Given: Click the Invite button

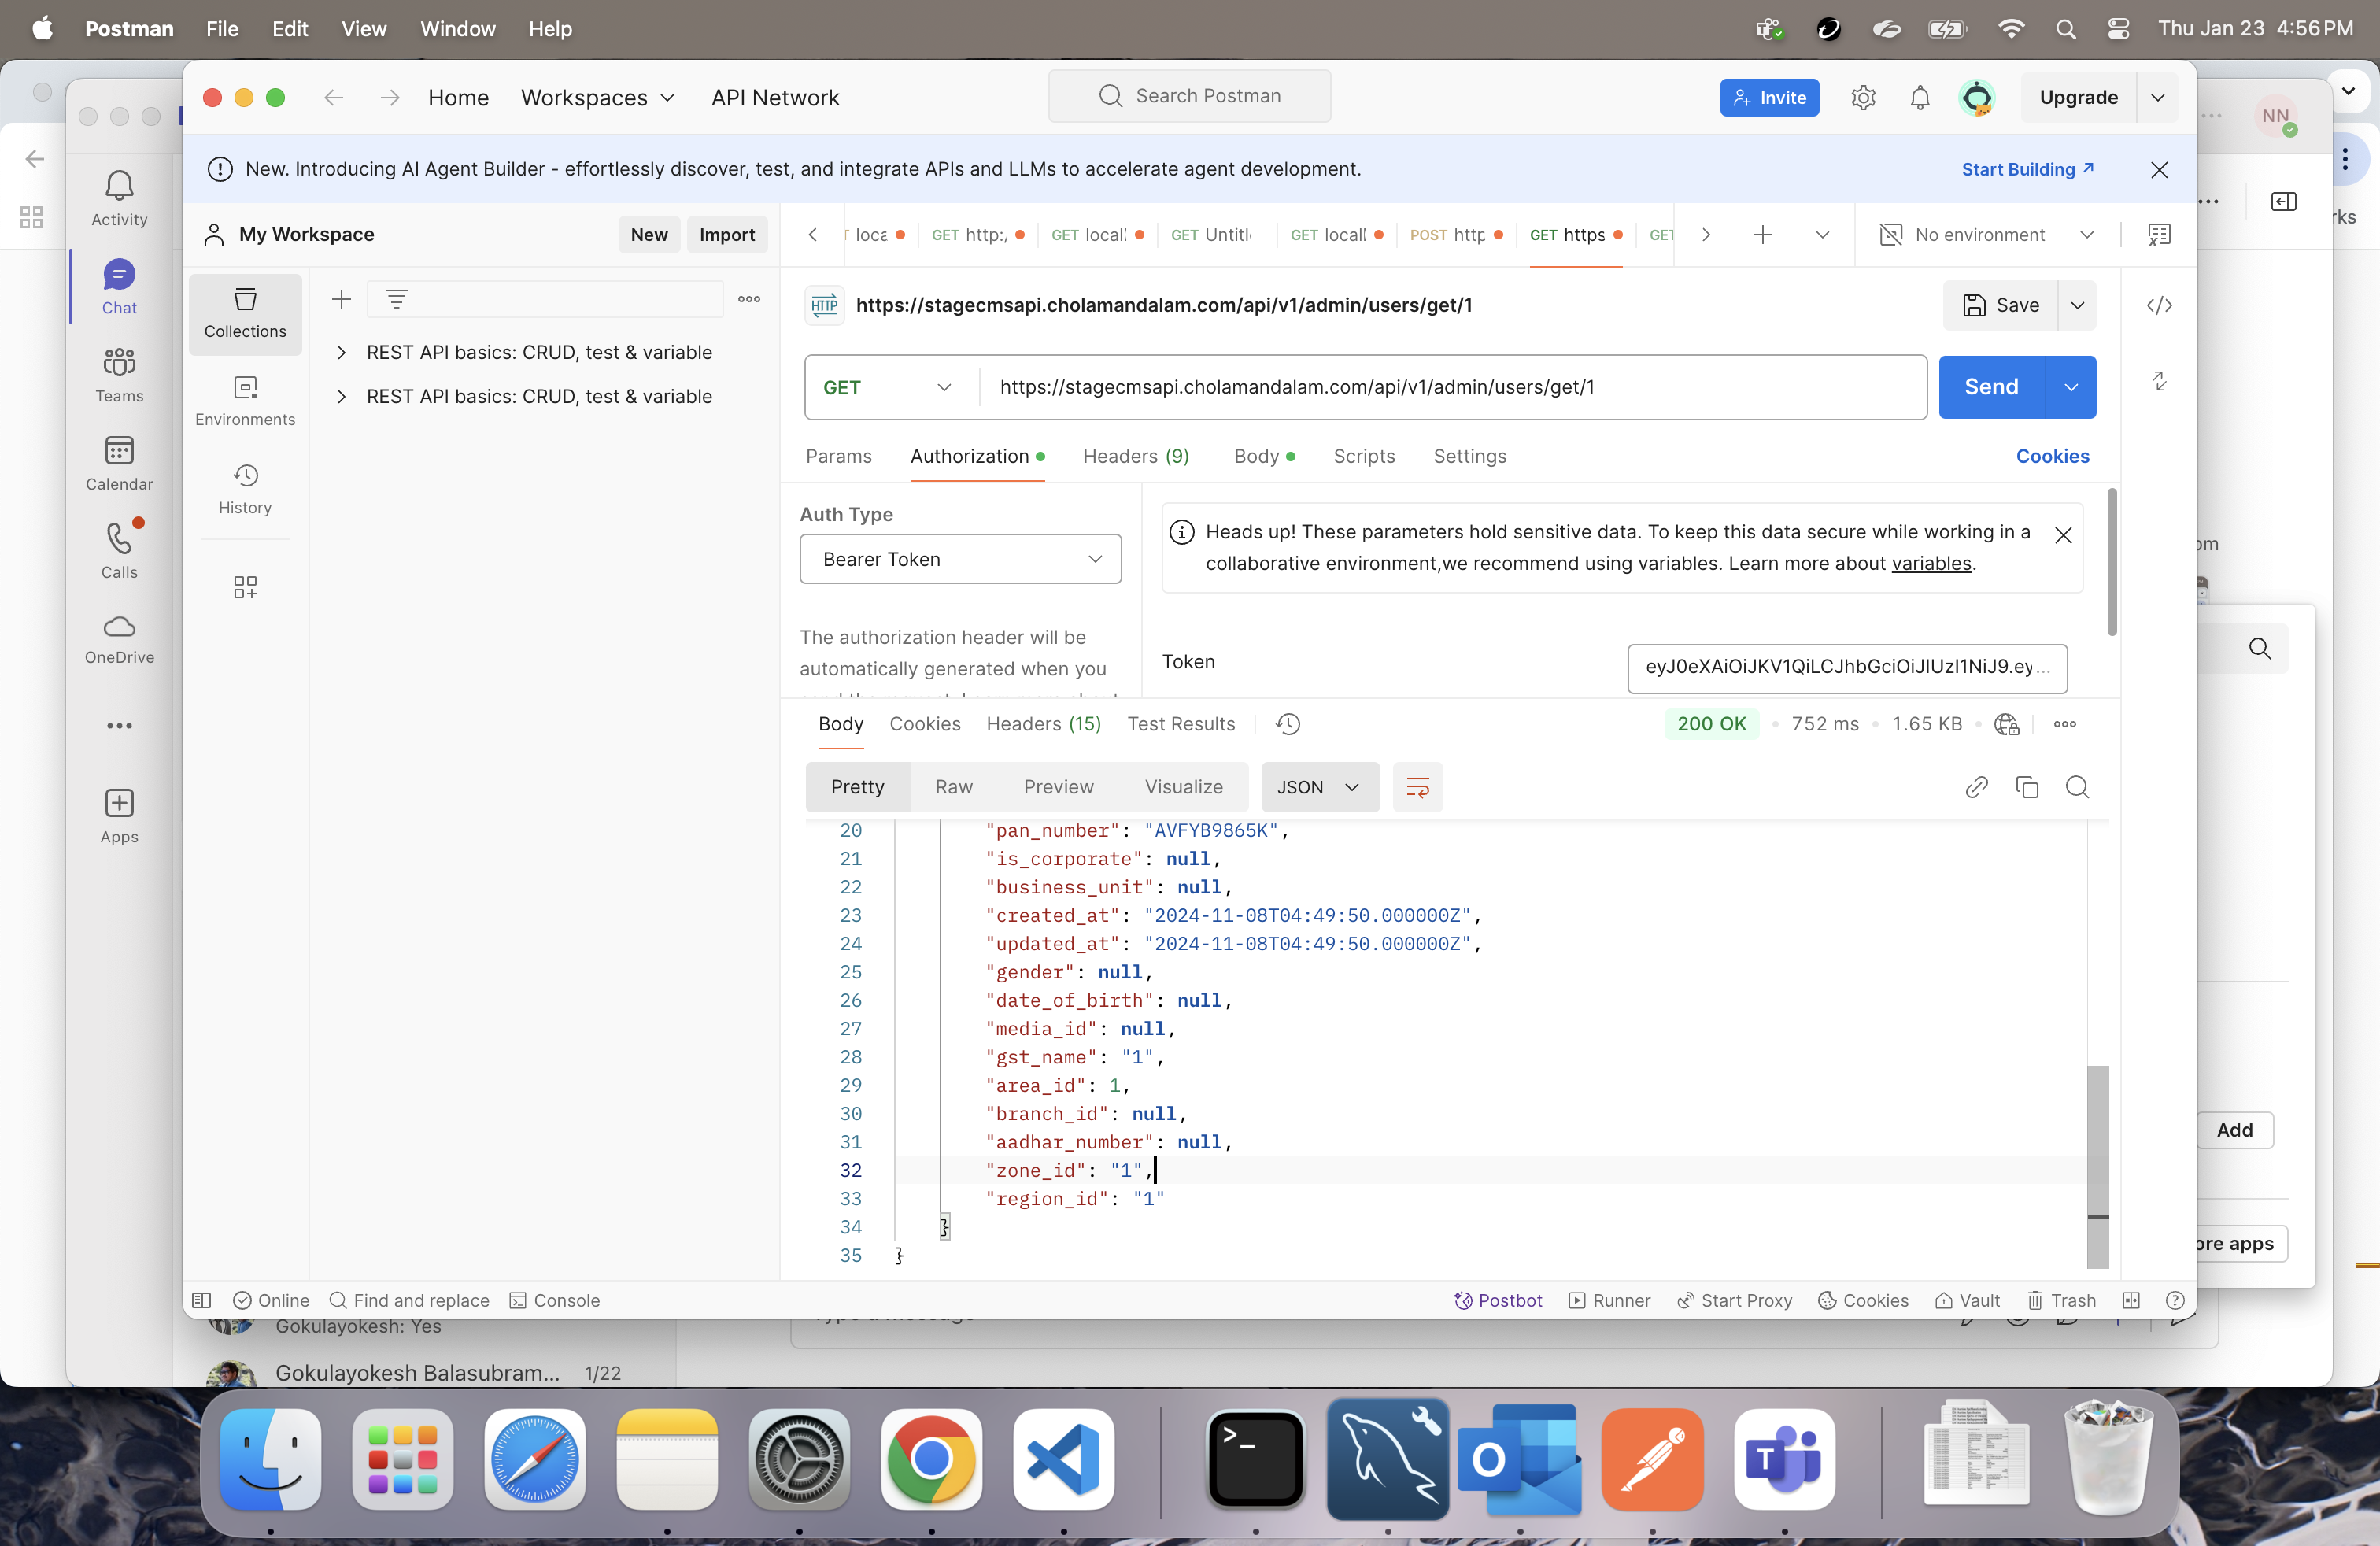Looking at the screenshot, I should 1769,97.
